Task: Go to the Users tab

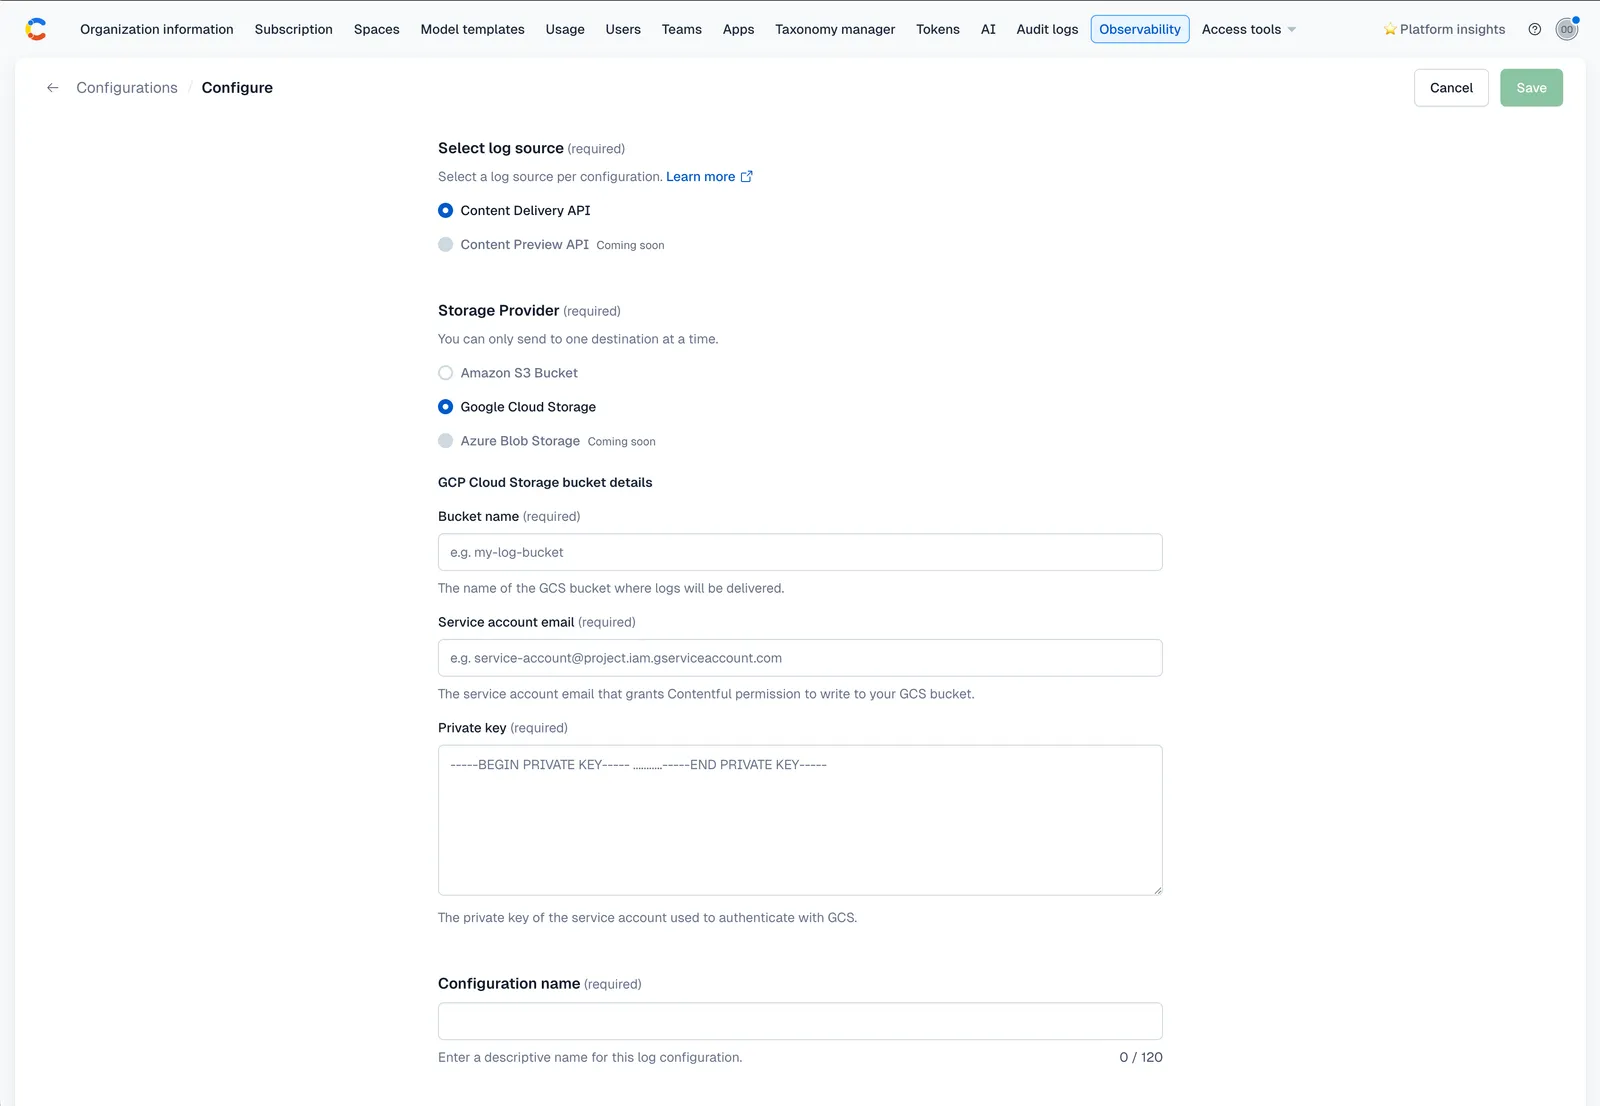Action: coord(623,29)
